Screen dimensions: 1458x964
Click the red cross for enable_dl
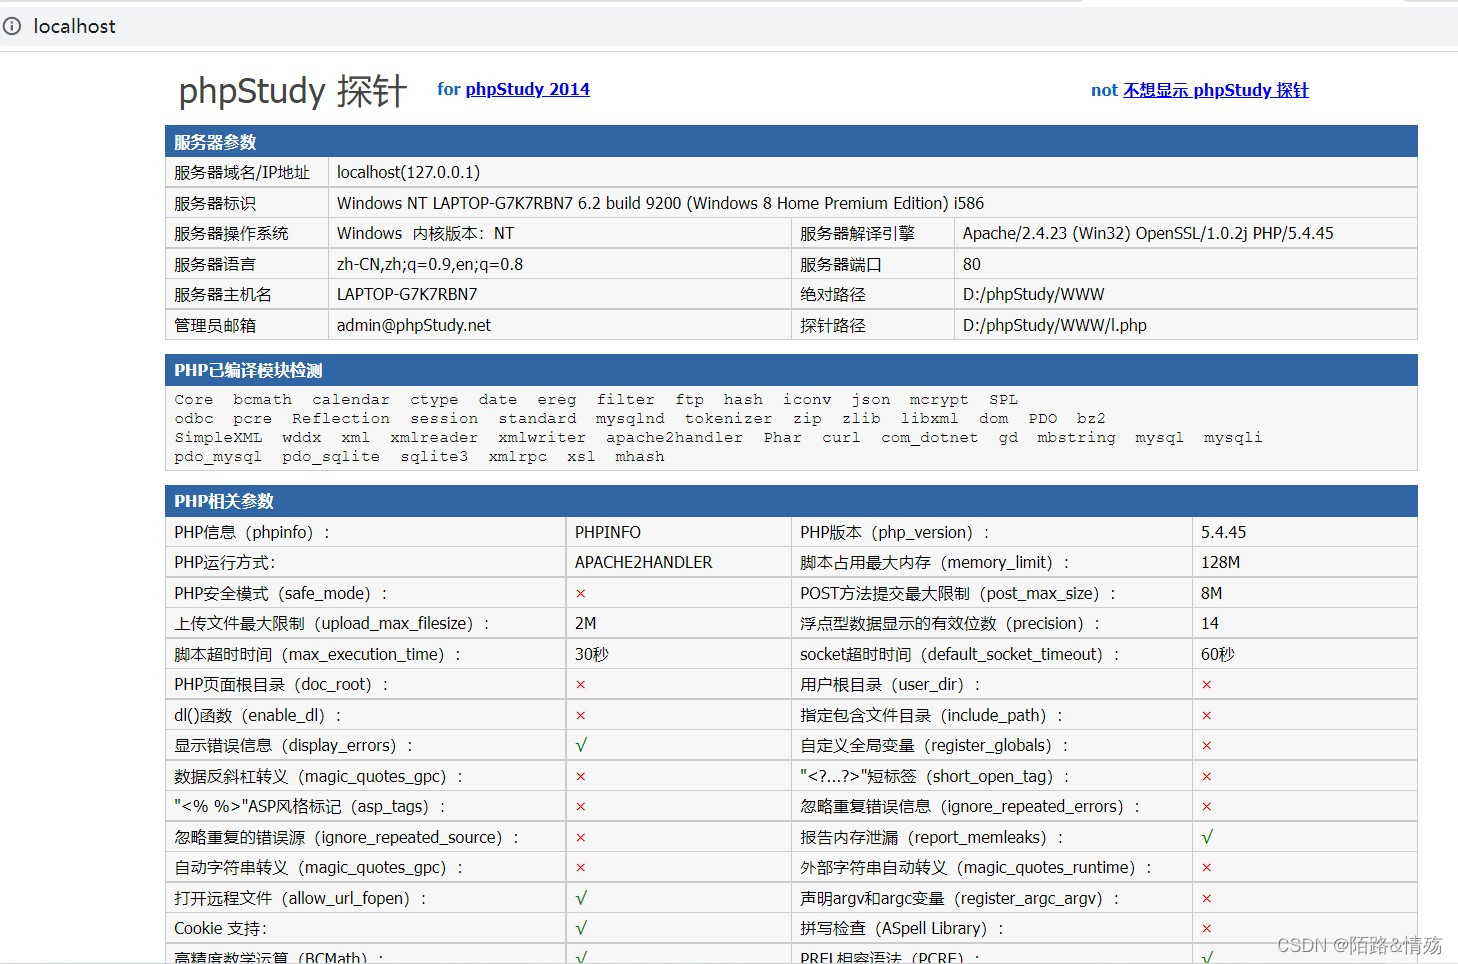pos(581,716)
